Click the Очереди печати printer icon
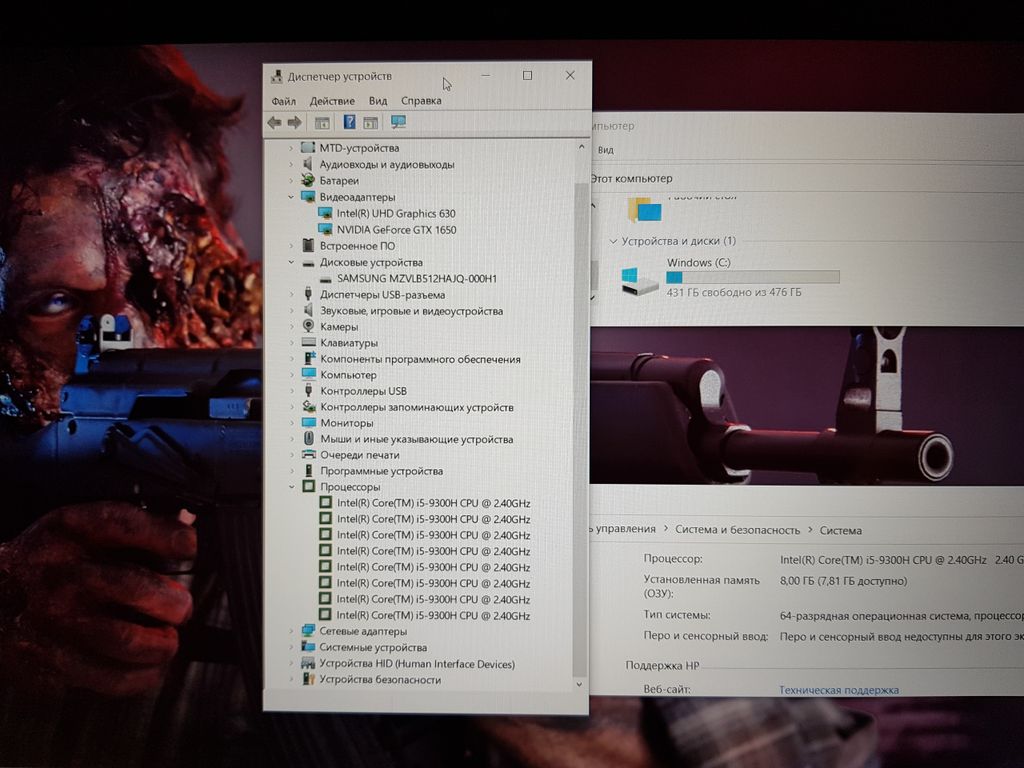The image size is (1024, 768). tap(309, 455)
